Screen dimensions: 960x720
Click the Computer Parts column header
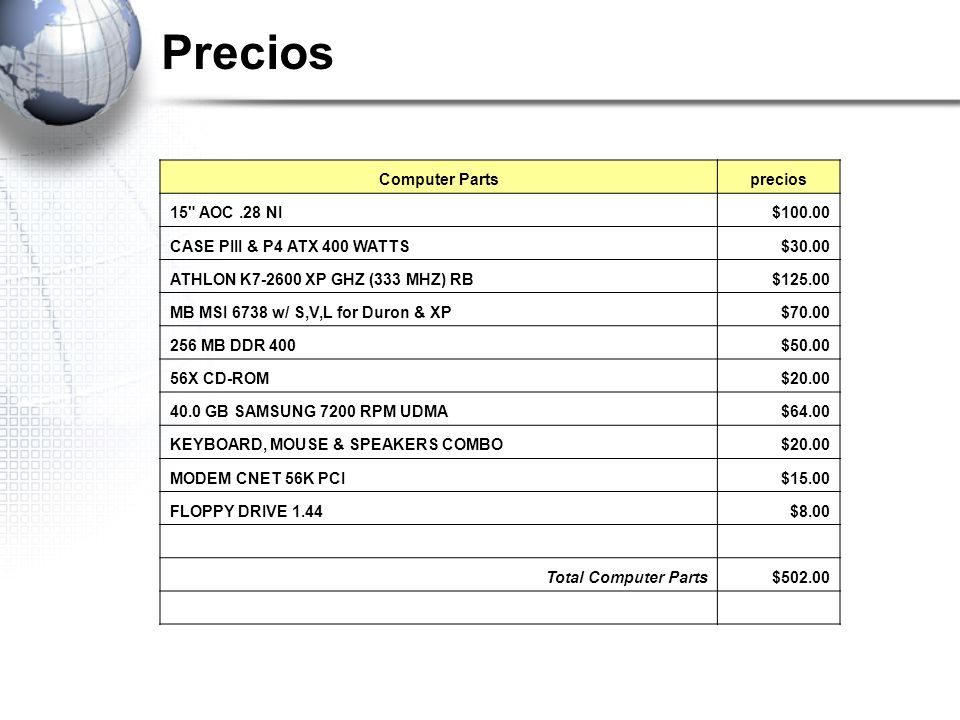click(438, 178)
